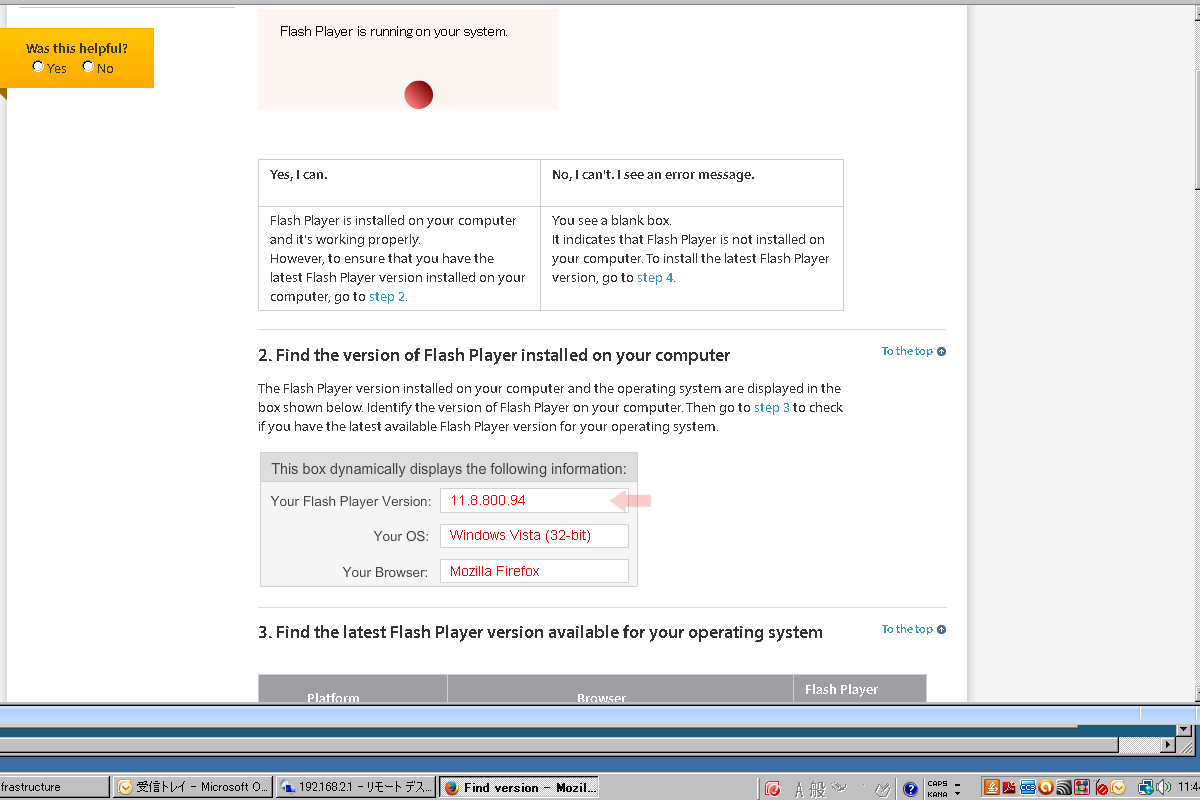Switch to the Microsoft Outlook 受信トレイ window
Viewport: 1200px width, 800px height.
pos(193,787)
